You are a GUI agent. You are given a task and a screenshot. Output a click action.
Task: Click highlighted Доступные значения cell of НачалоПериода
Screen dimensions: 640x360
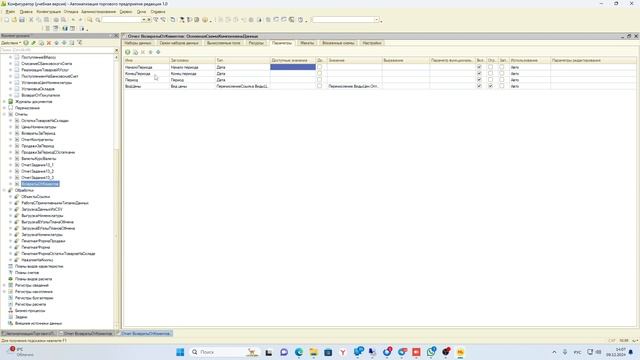click(293, 67)
